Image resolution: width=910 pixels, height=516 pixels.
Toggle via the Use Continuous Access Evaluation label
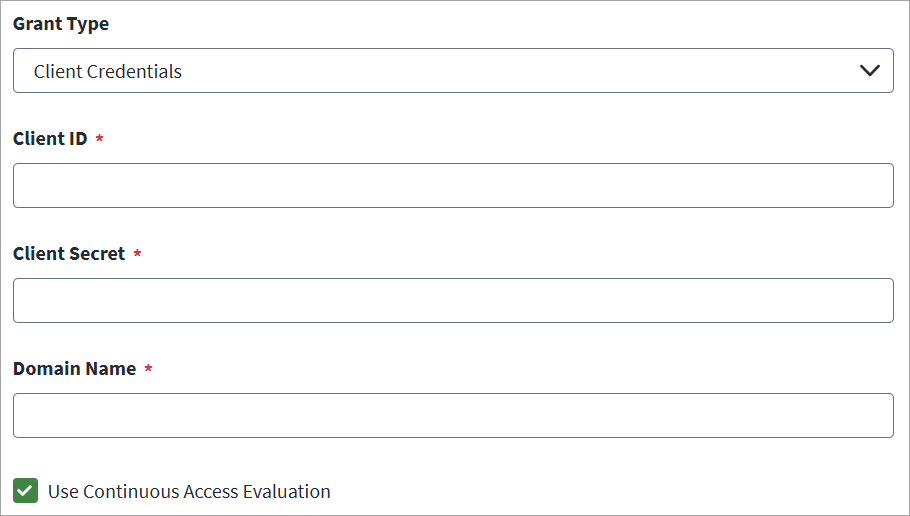pyautogui.click(x=189, y=492)
